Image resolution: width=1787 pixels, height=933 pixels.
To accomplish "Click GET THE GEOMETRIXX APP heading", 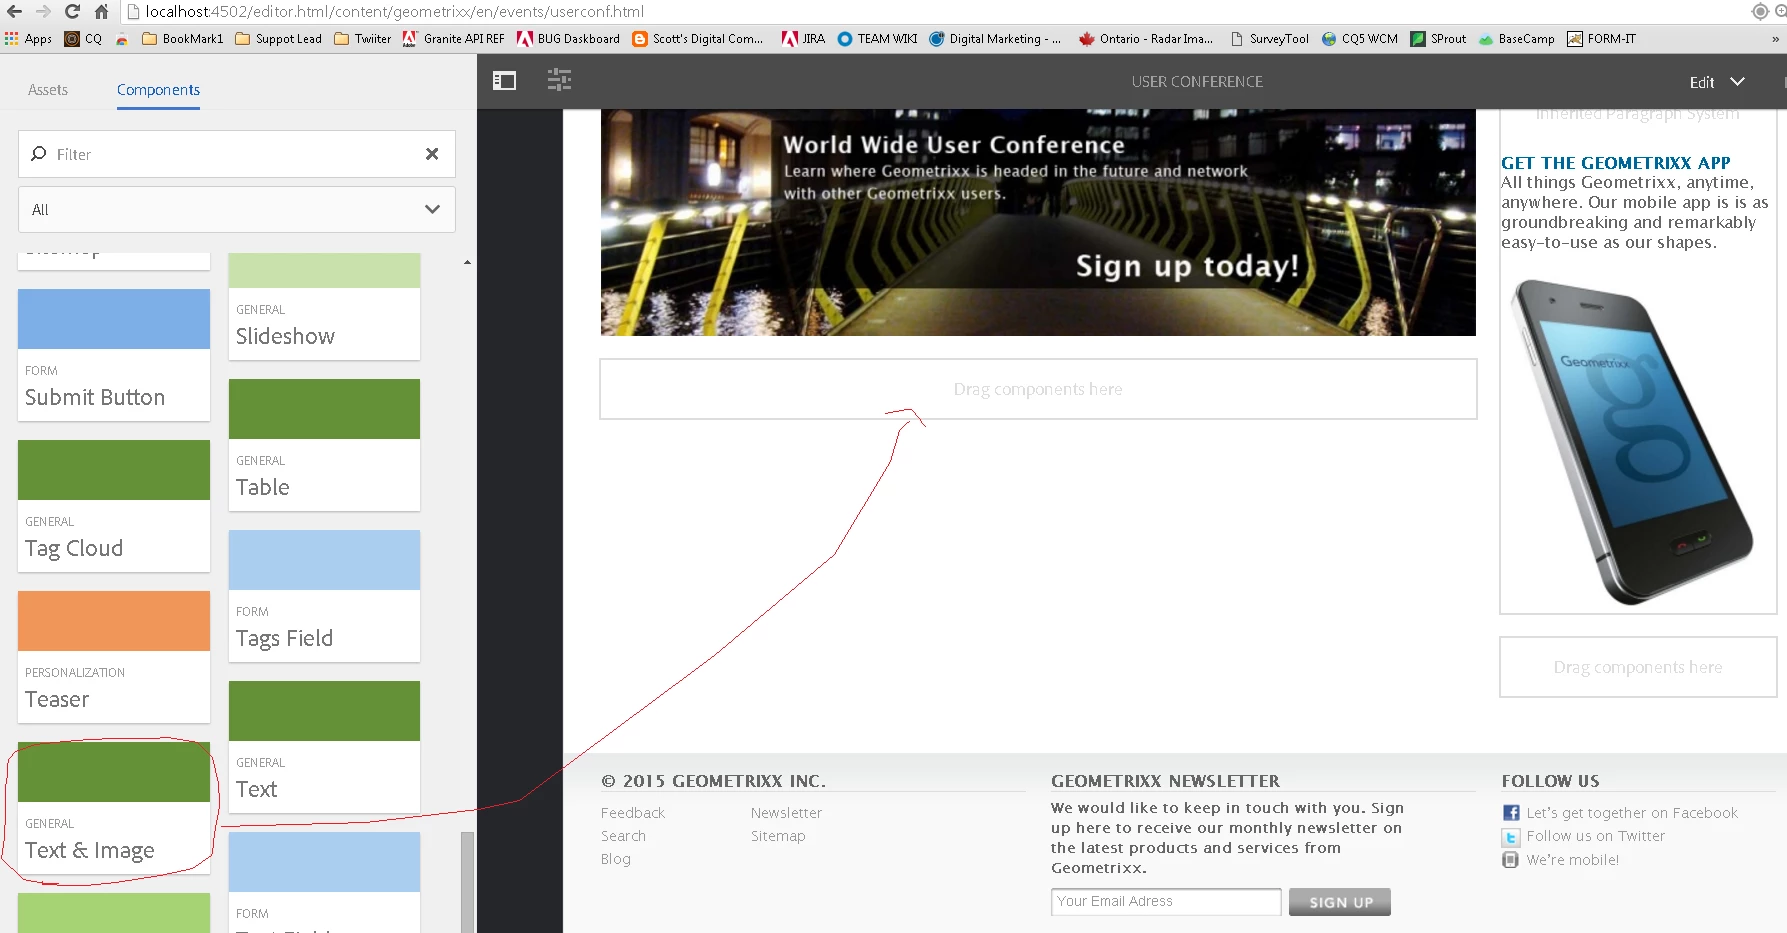I will (x=1615, y=163).
